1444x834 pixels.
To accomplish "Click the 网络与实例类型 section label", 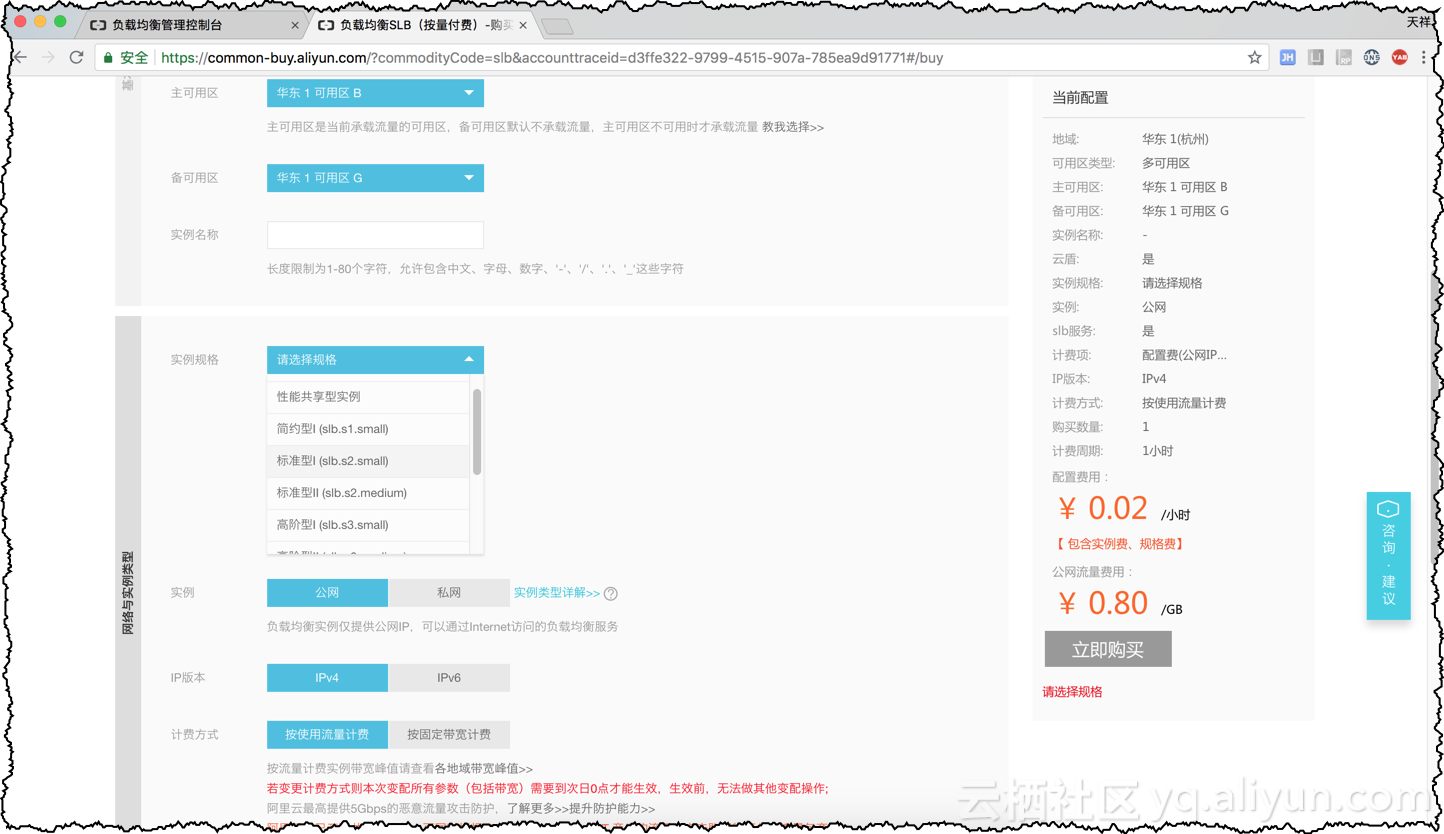I will (x=128, y=593).
